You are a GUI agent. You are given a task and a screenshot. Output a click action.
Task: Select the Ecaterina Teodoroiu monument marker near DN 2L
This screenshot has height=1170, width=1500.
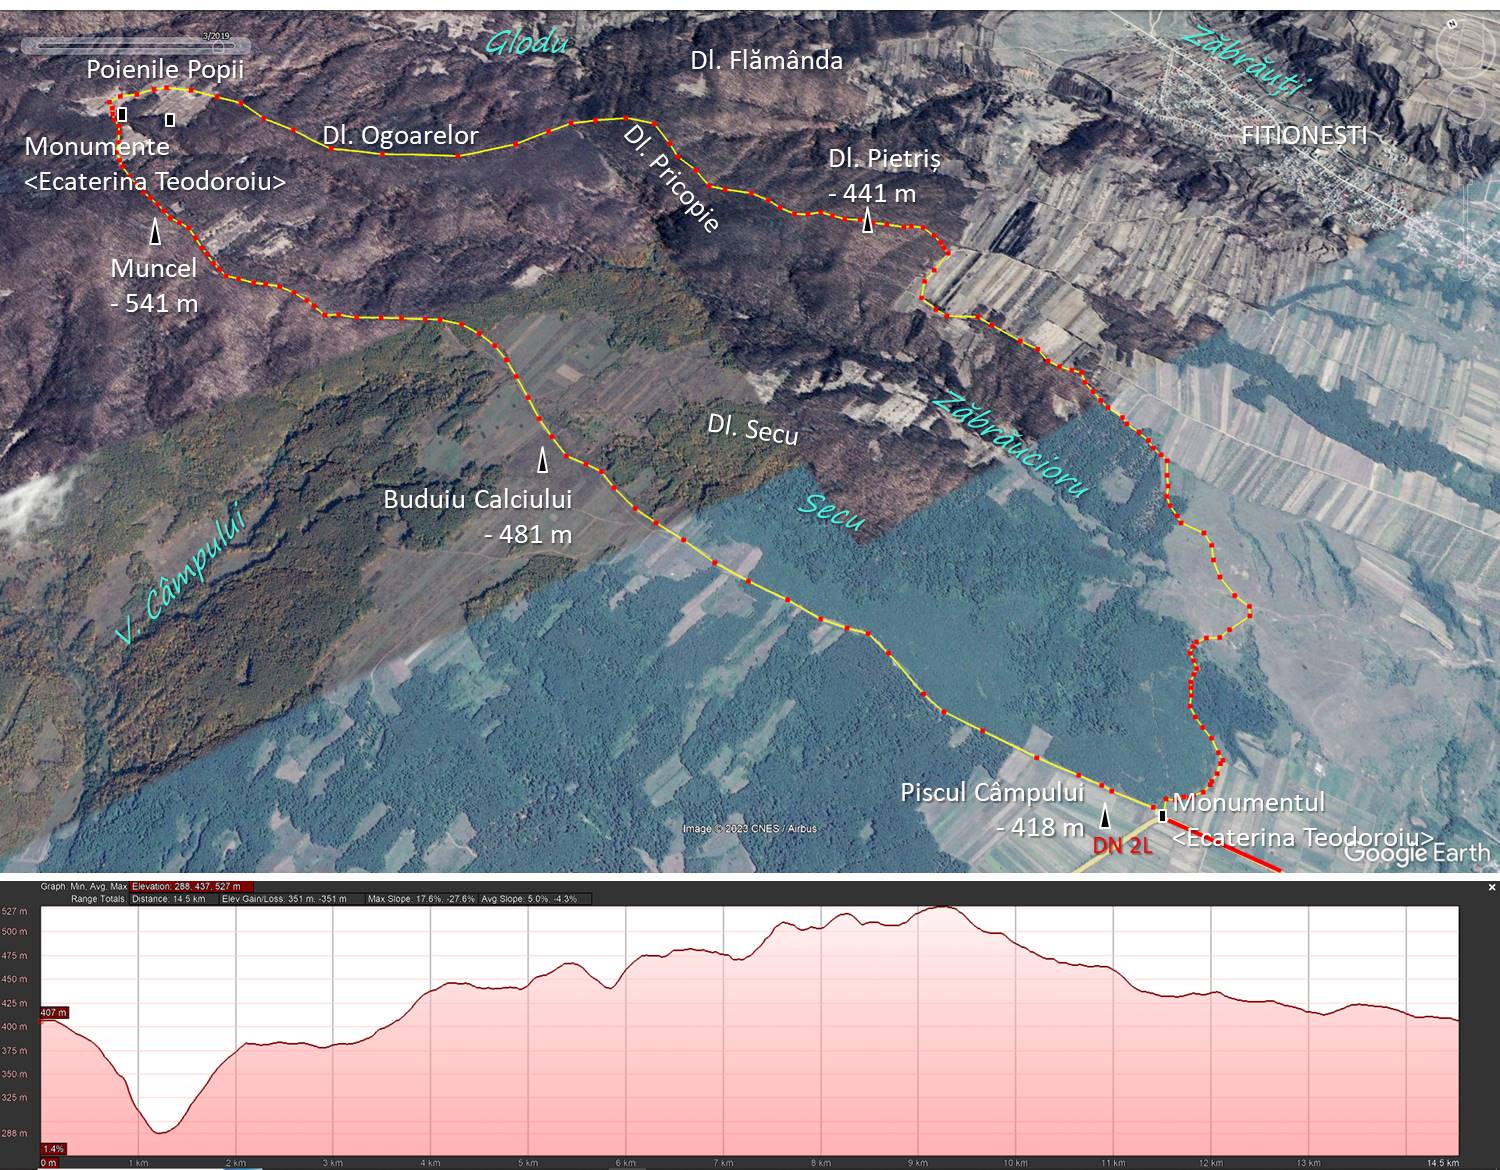pyautogui.click(x=1162, y=816)
